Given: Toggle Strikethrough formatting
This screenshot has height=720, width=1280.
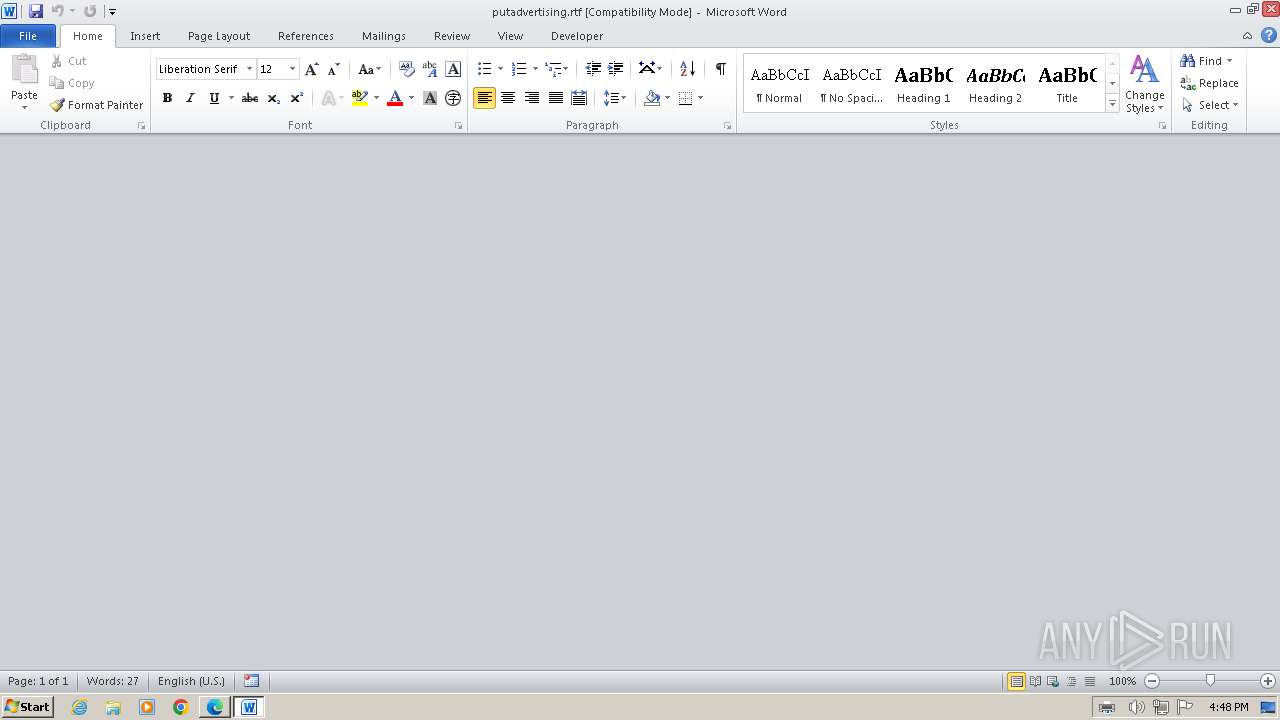Looking at the screenshot, I should 250,98.
